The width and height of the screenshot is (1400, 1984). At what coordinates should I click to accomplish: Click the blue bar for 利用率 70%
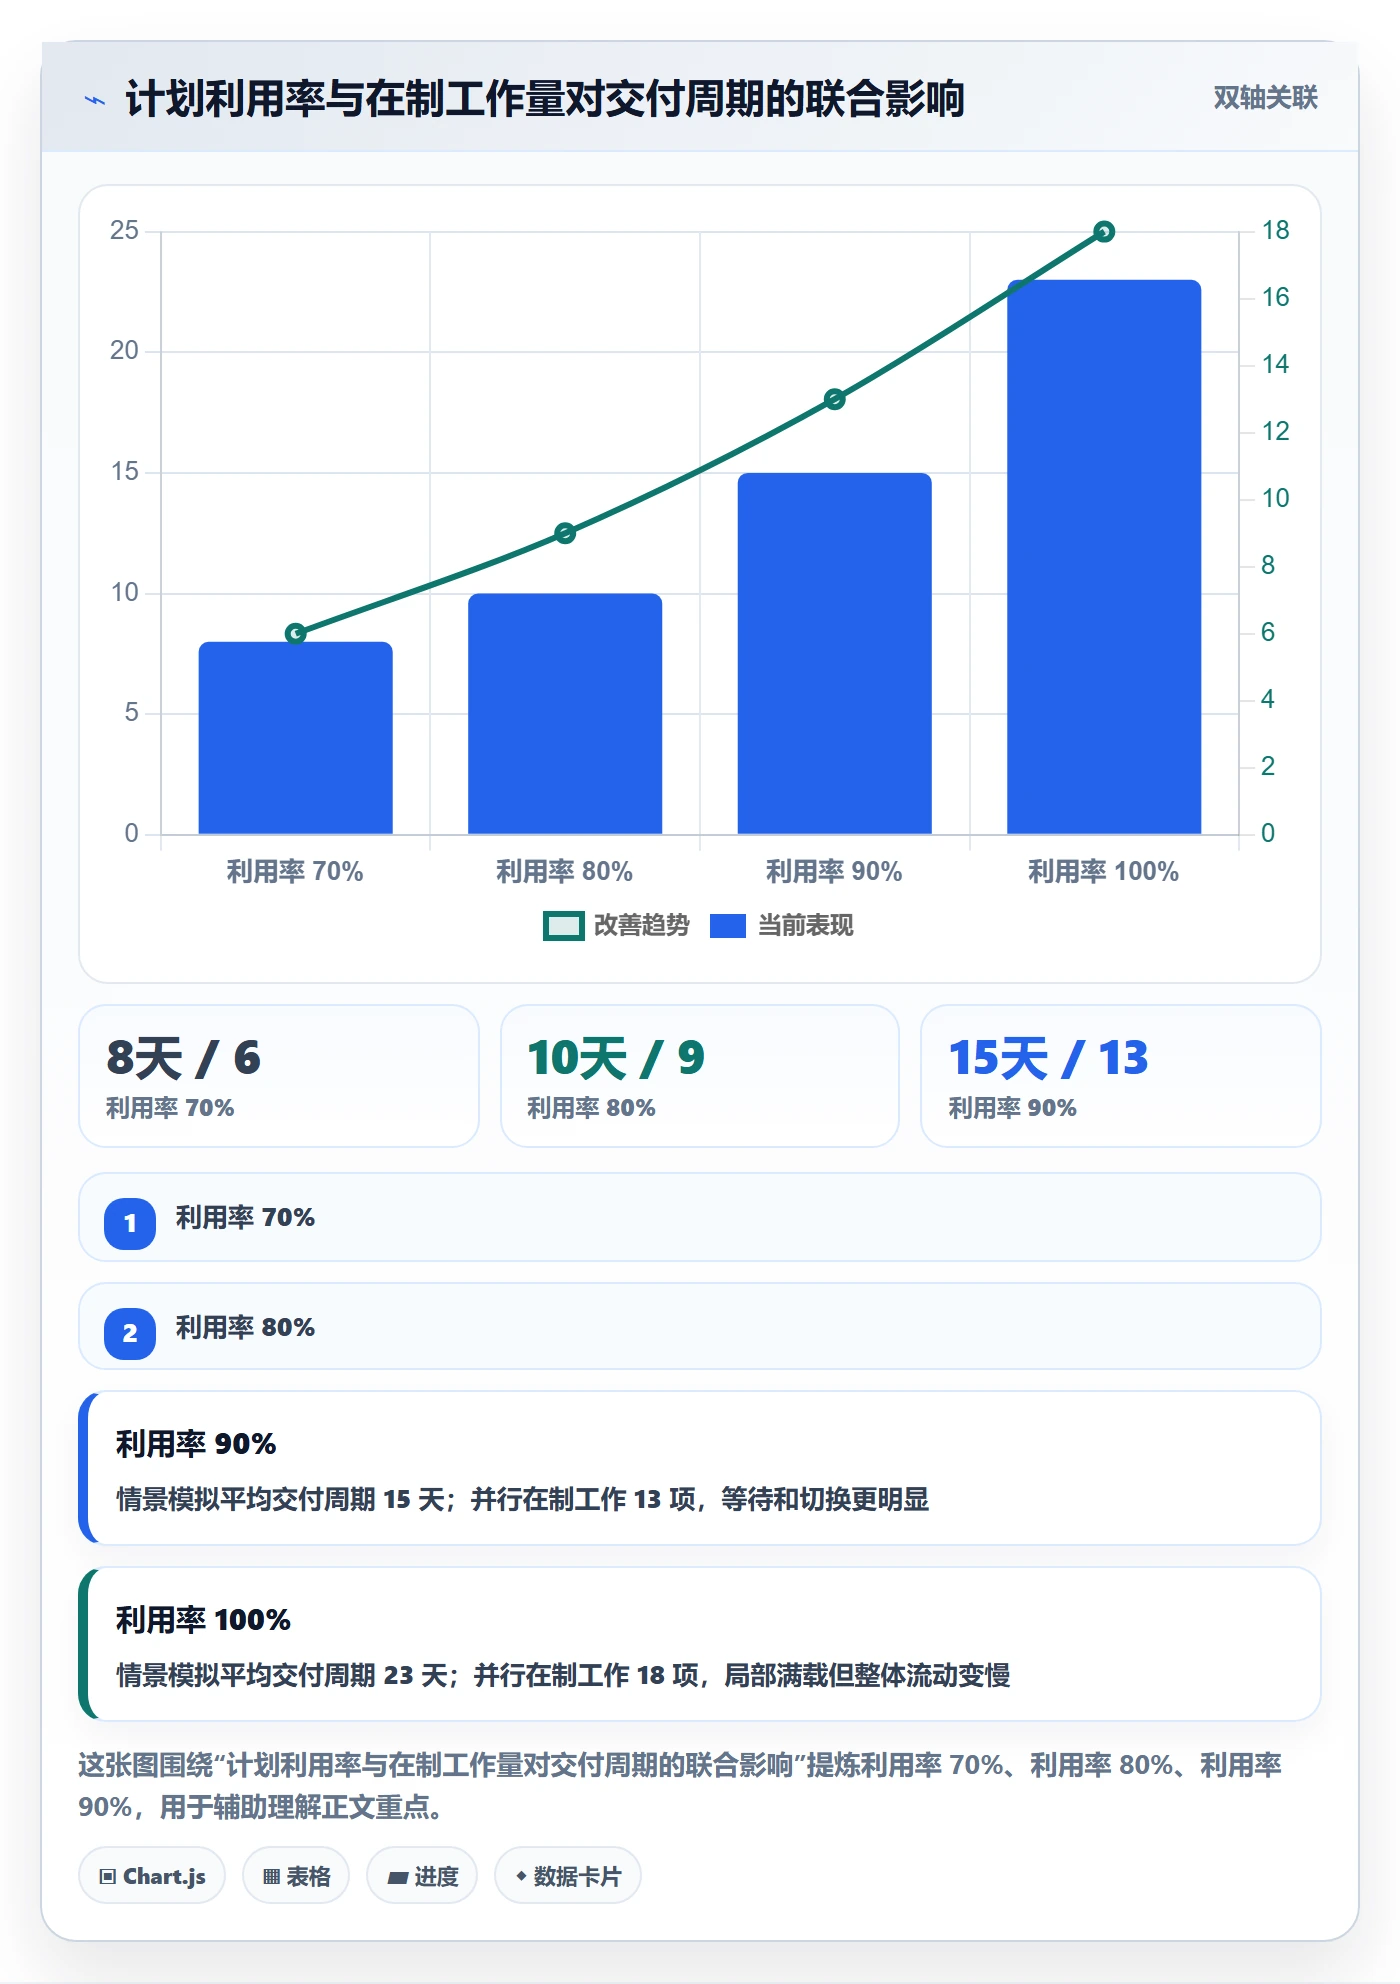(296, 738)
